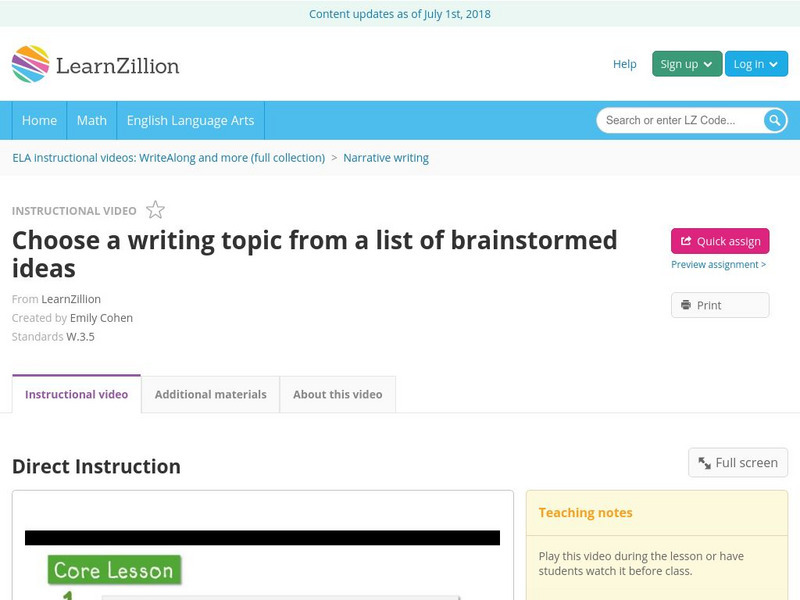
Task: Click the Help link
Action: click(x=624, y=63)
